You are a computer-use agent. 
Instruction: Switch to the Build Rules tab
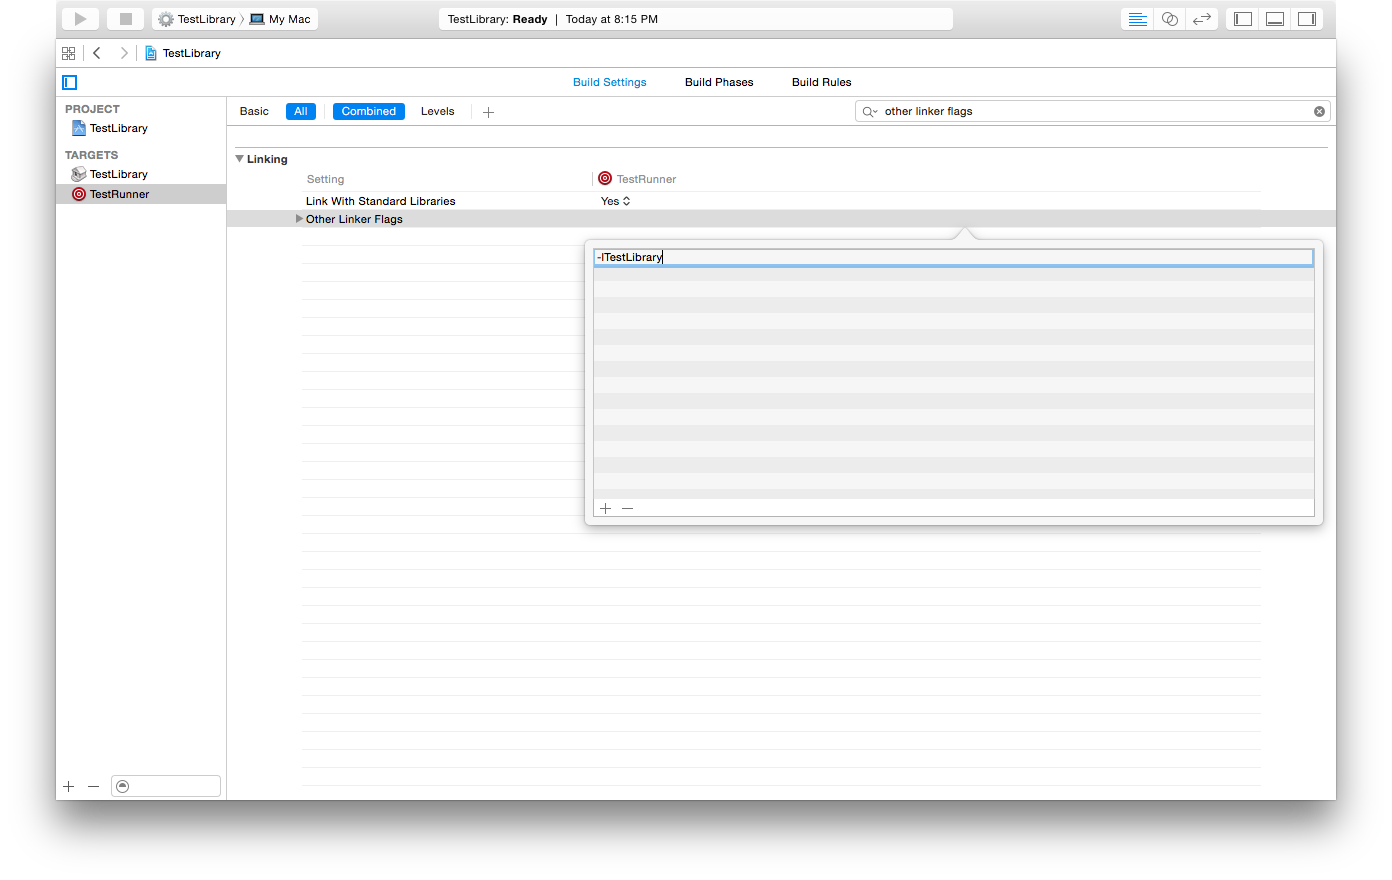[x=822, y=82]
